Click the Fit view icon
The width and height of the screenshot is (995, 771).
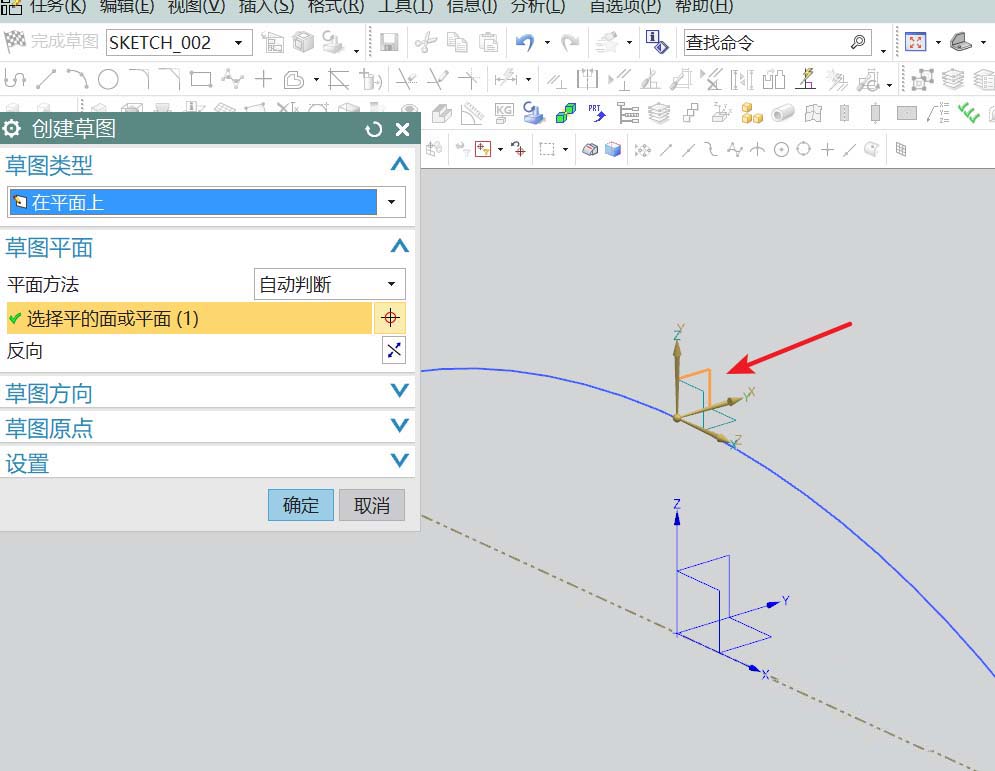click(916, 42)
